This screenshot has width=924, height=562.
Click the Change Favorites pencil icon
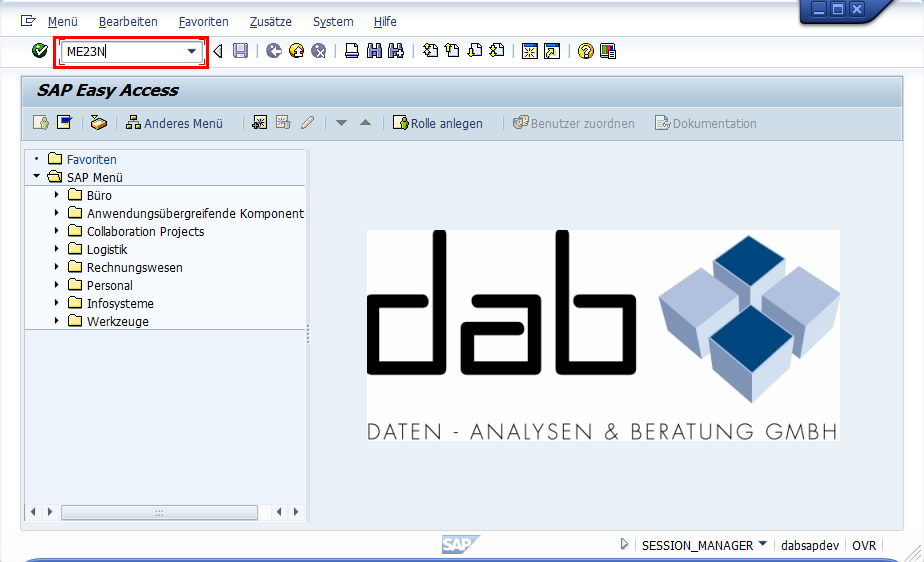308,123
